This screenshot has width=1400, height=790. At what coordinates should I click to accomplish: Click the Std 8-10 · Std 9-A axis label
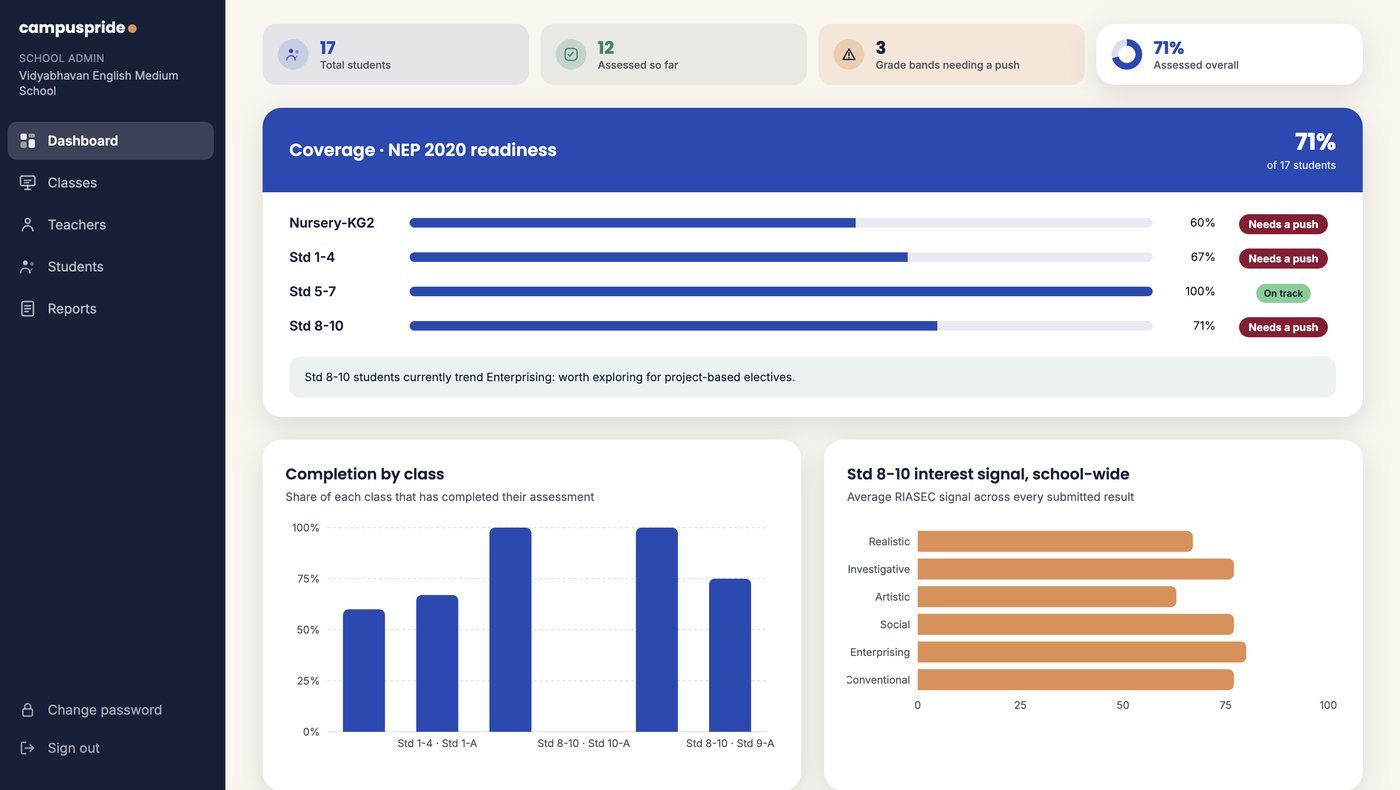point(730,743)
